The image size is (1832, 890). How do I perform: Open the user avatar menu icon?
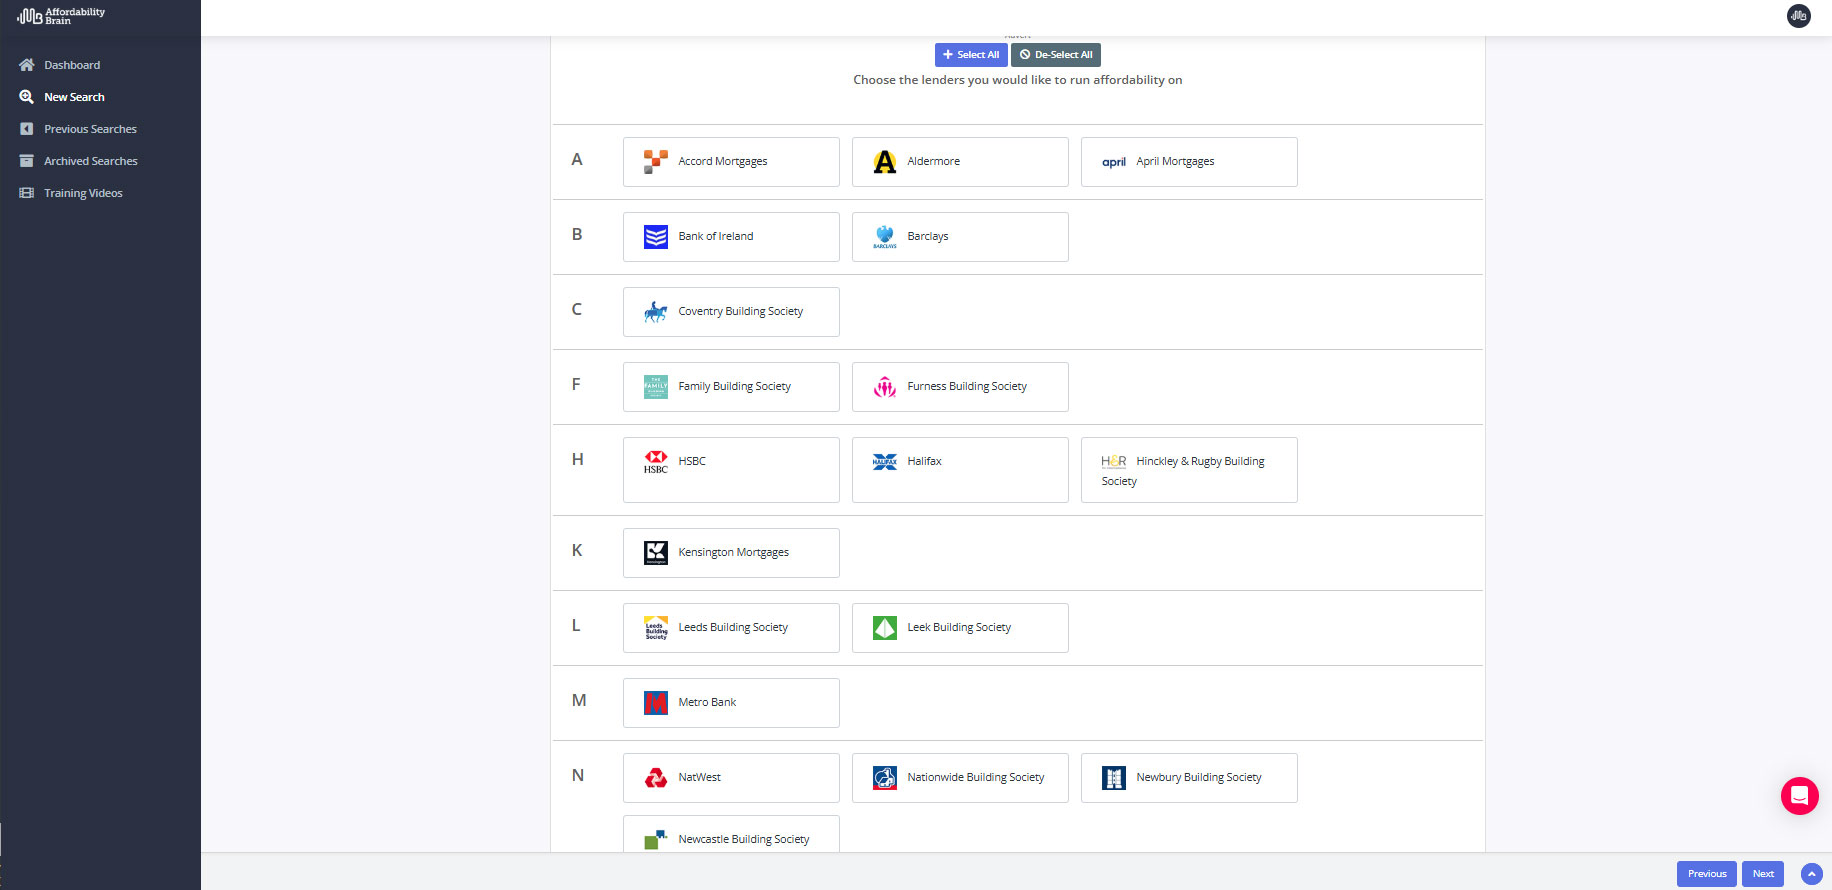[1799, 16]
